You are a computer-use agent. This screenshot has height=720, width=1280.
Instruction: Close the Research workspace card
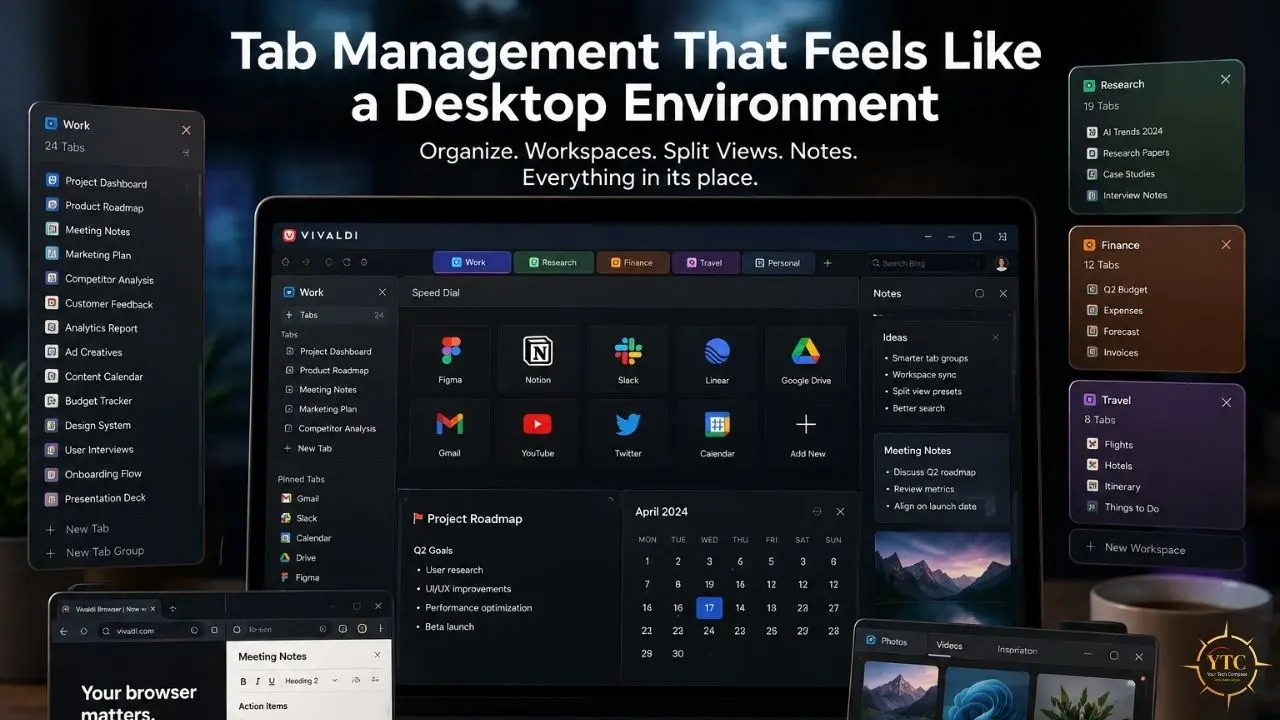(1225, 79)
